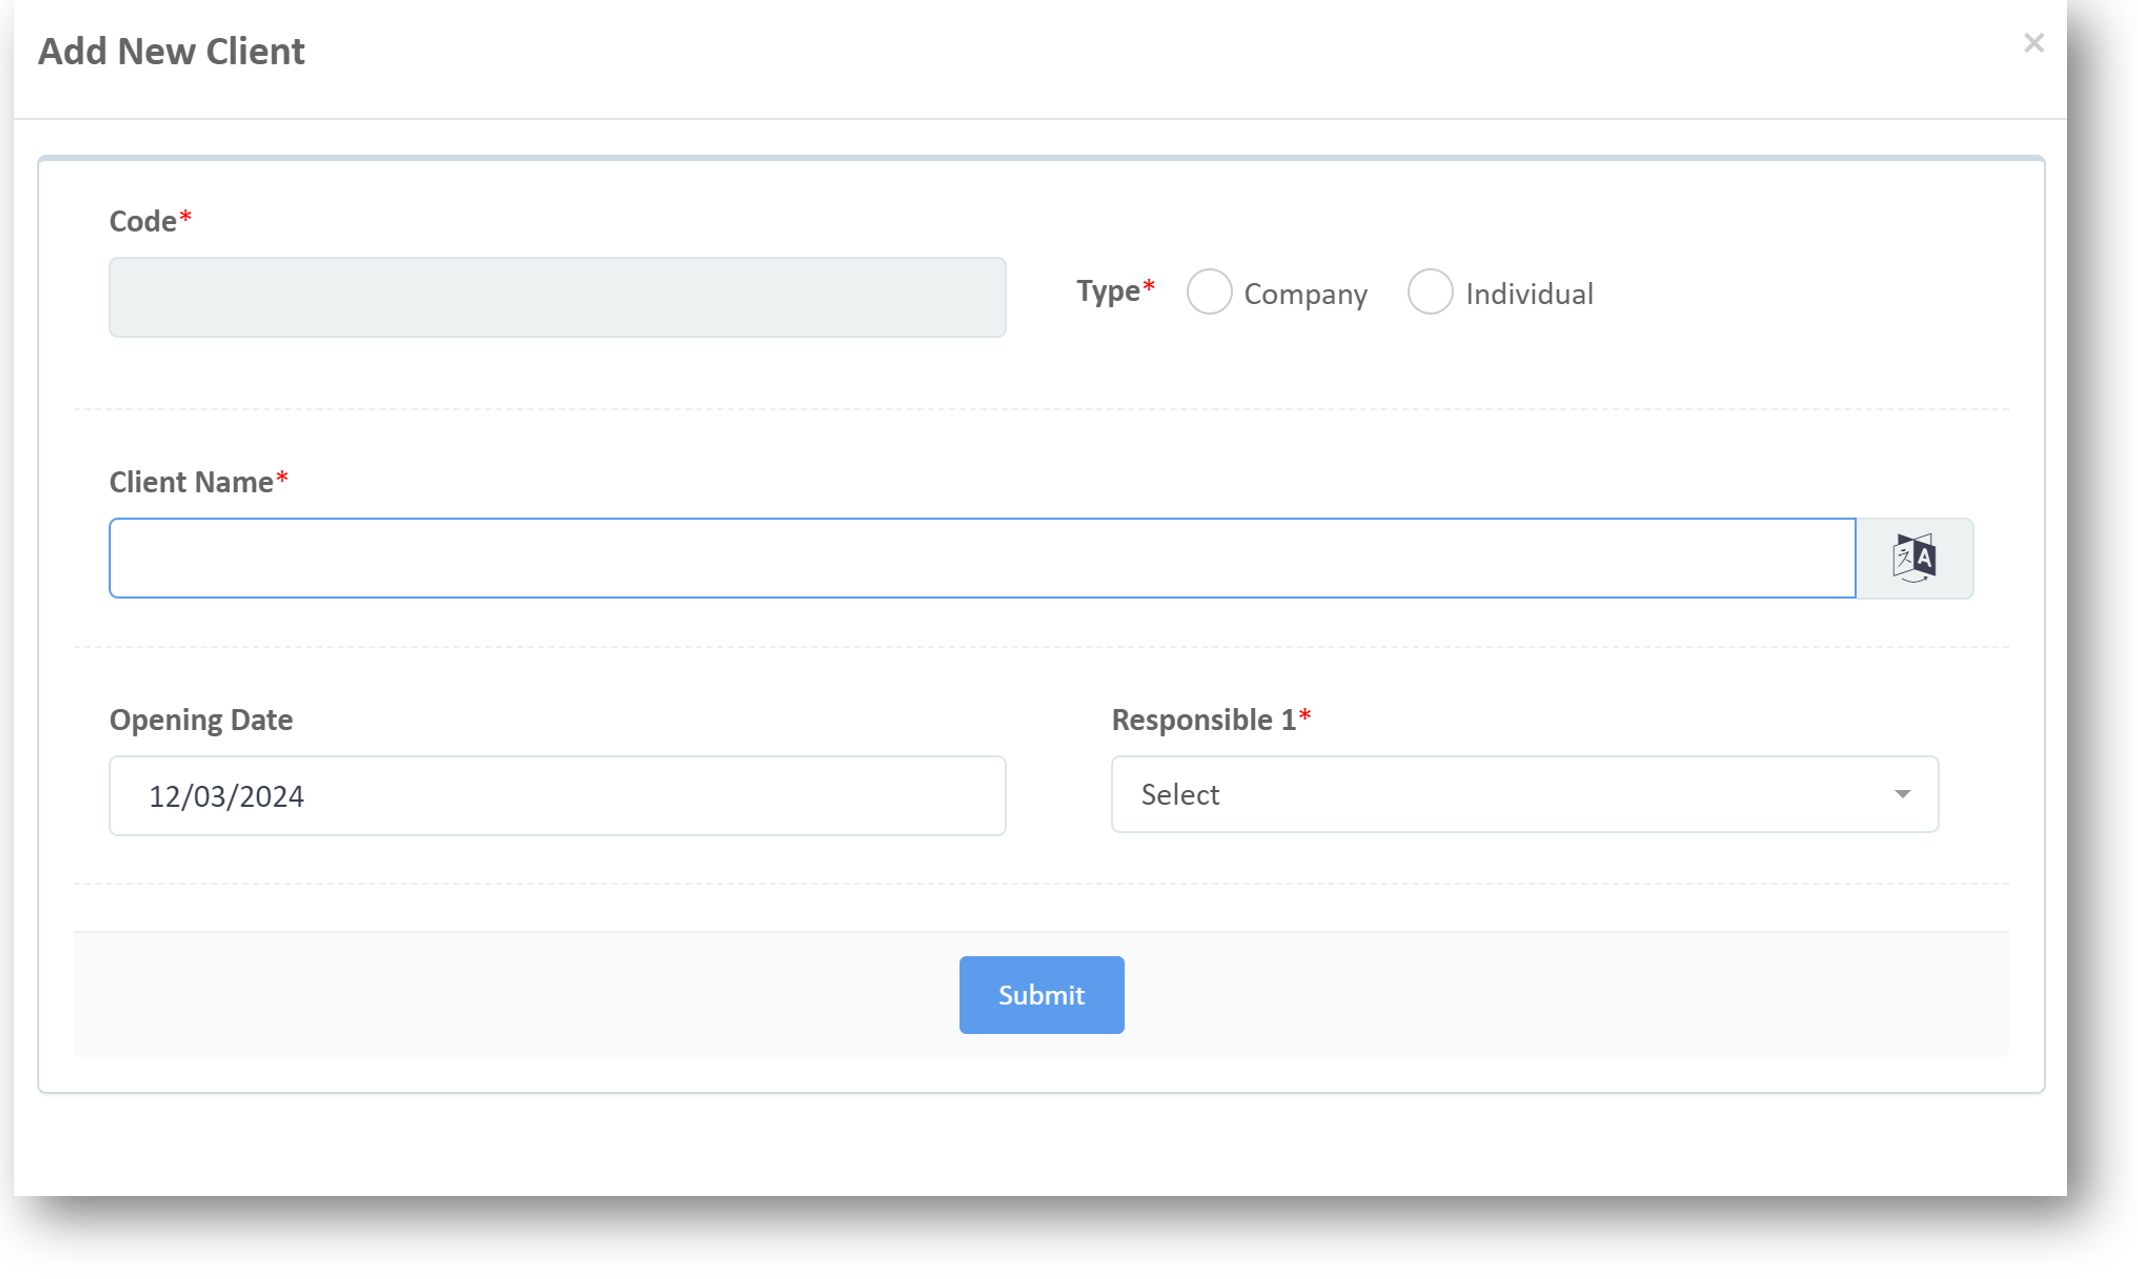Open the Responsible 1 Select dropdown

tap(1523, 794)
